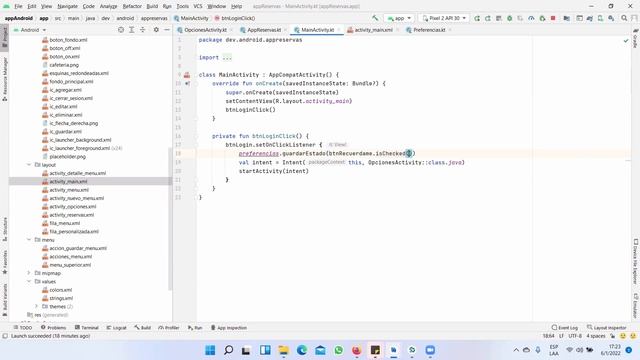The width and height of the screenshot is (640, 360).
Task: Expand the themes node
Action: point(36,307)
